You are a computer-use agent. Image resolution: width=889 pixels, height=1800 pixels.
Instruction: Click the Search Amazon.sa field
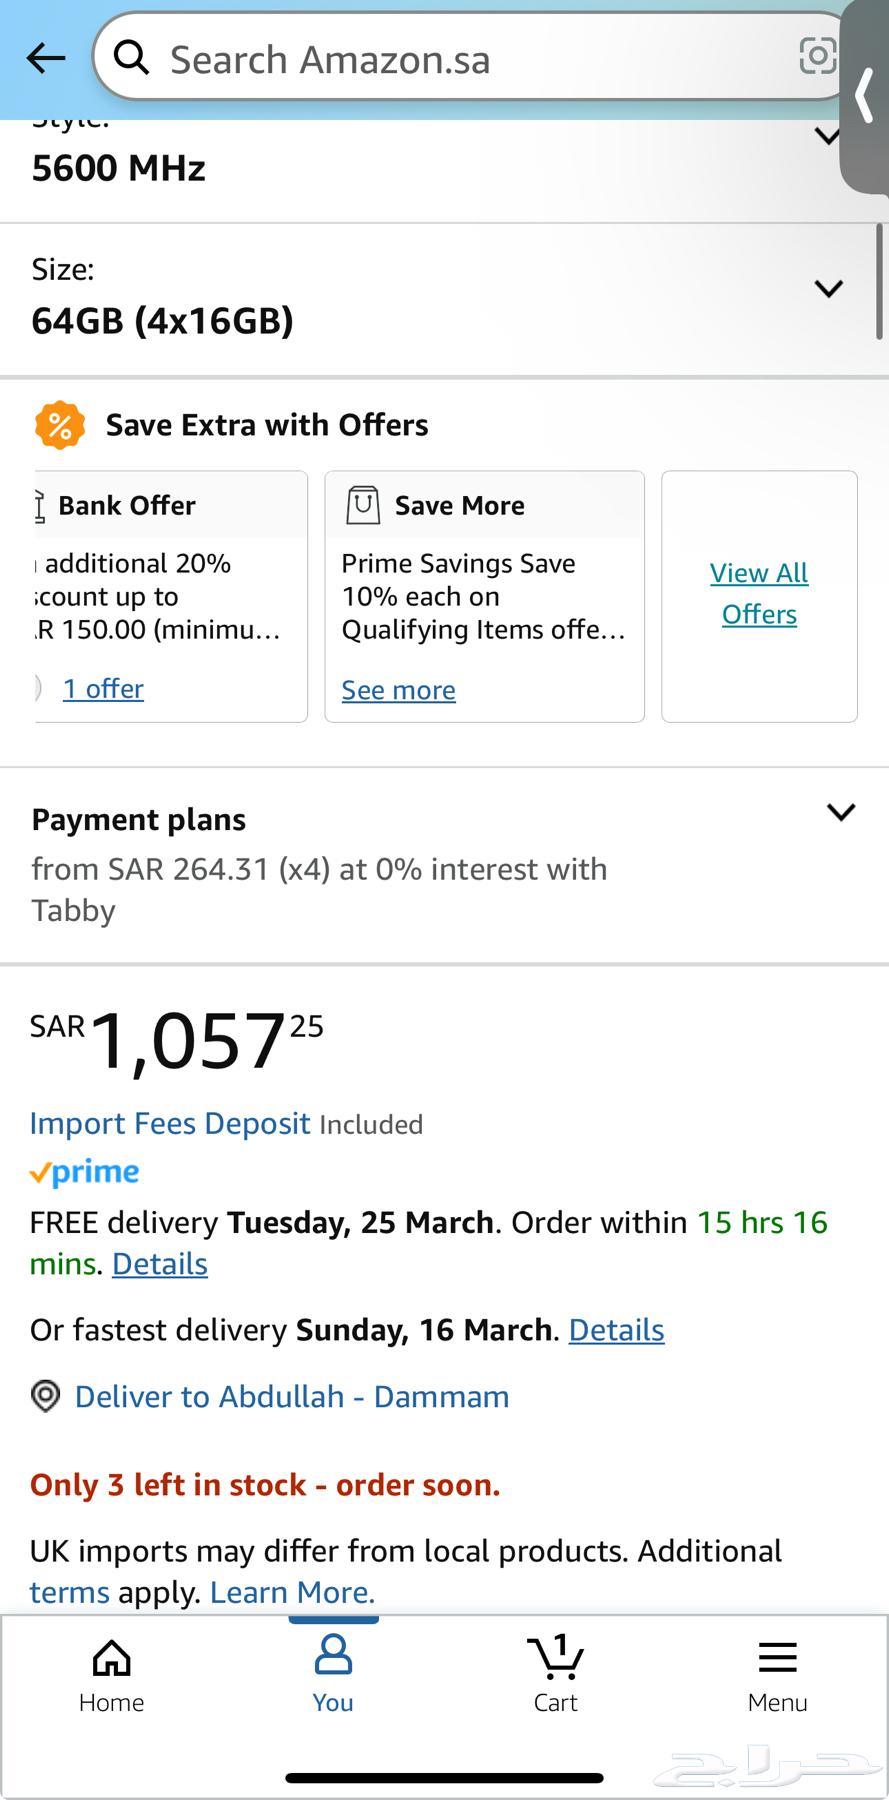(x=470, y=57)
